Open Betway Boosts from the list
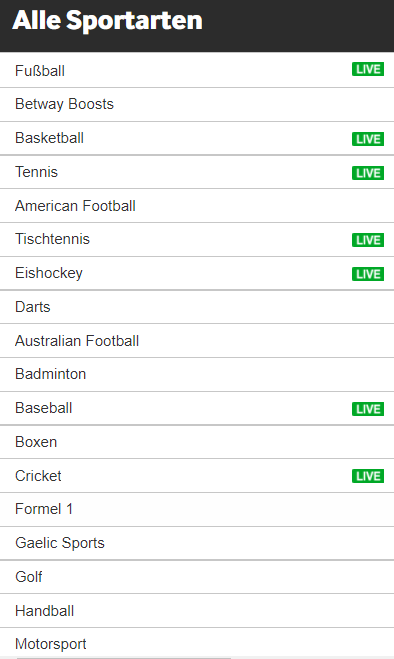The image size is (394, 659). point(197,105)
